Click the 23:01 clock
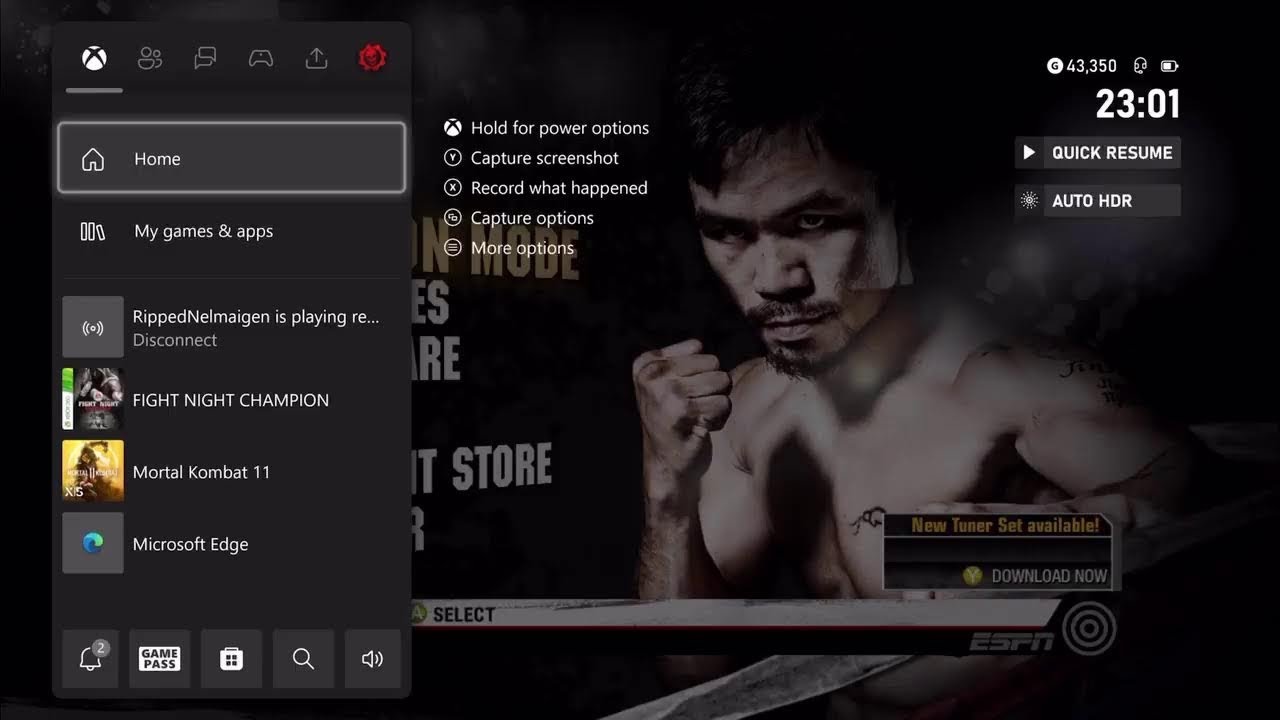Screen dimensions: 1280x720 point(1138,104)
